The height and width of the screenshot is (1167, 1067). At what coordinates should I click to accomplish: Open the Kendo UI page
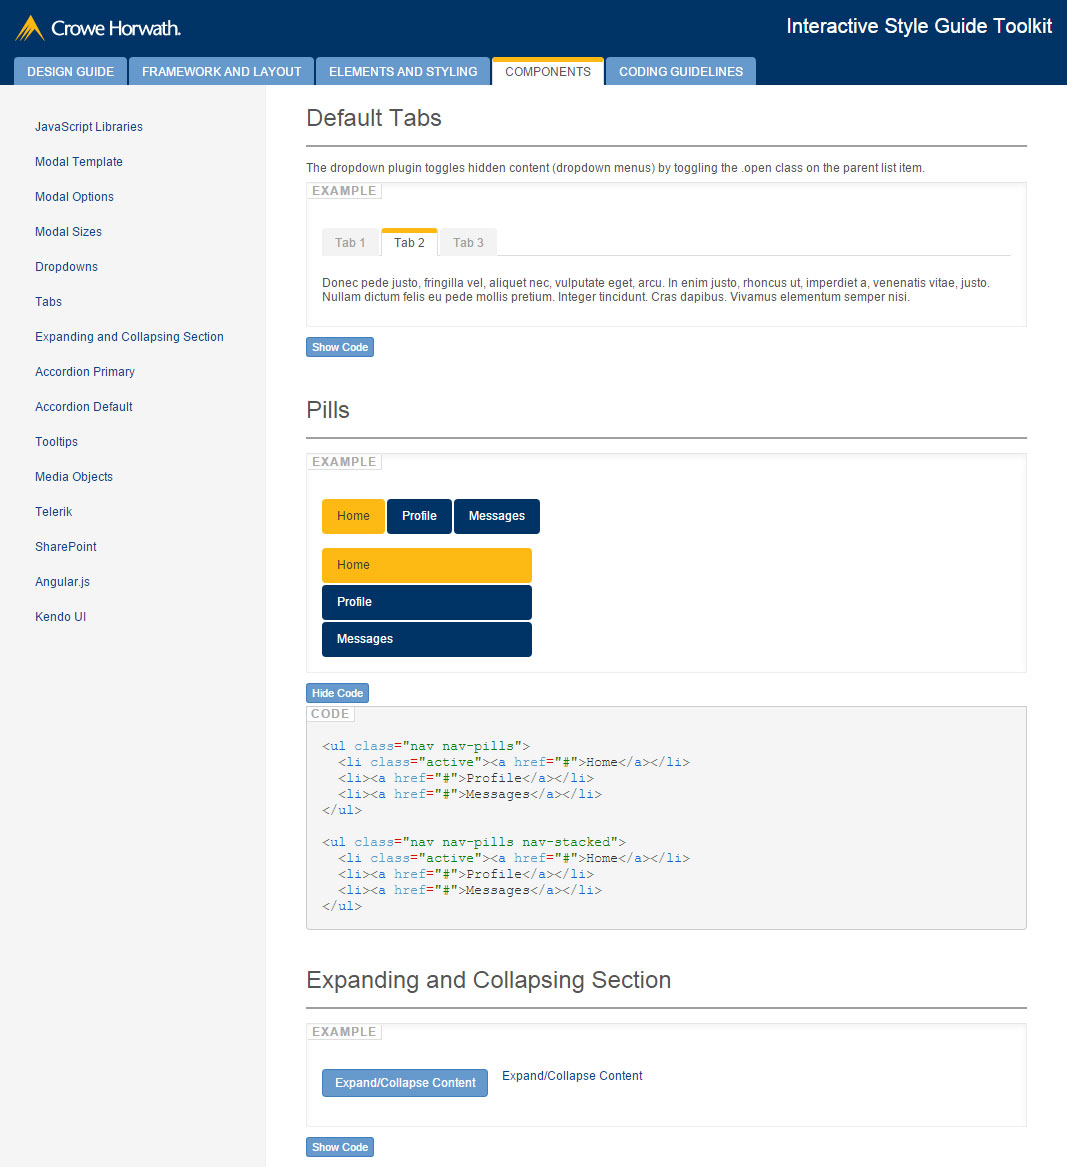(x=60, y=616)
